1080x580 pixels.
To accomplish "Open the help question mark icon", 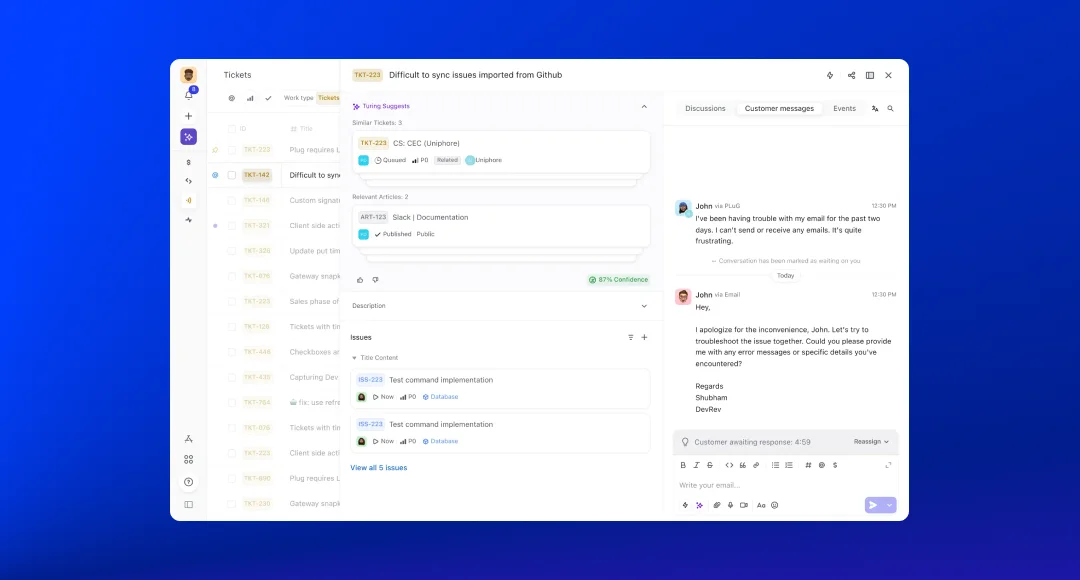I will (x=189, y=482).
